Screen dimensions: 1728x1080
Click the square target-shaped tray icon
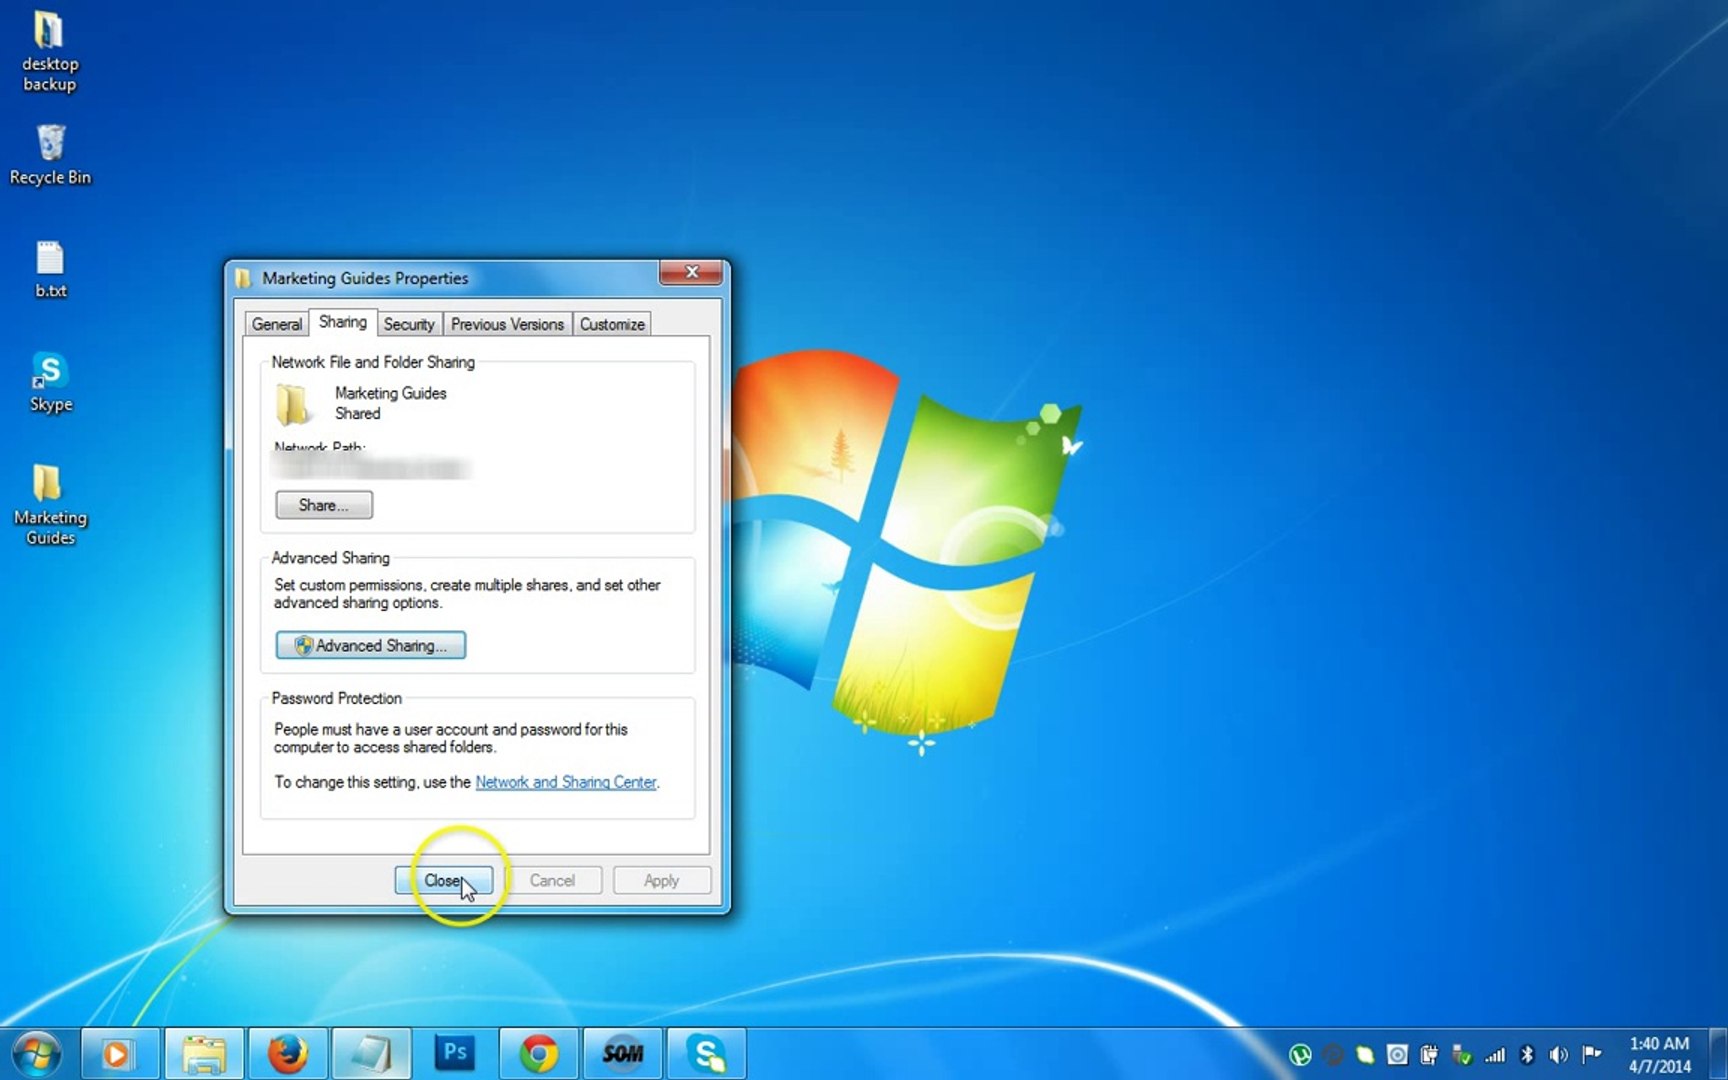click(1397, 1054)
